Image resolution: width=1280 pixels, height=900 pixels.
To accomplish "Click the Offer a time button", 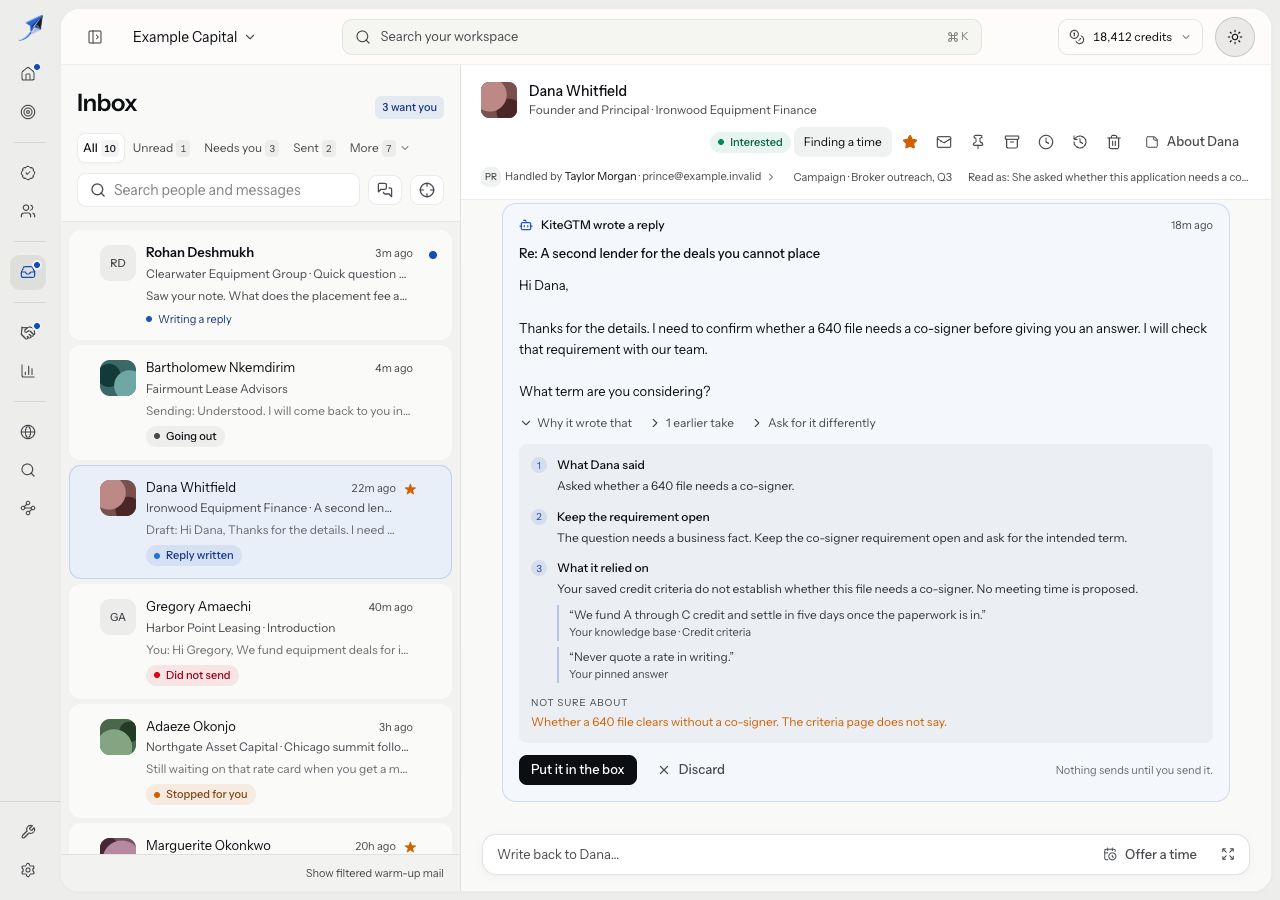I will coord(1150,854).
